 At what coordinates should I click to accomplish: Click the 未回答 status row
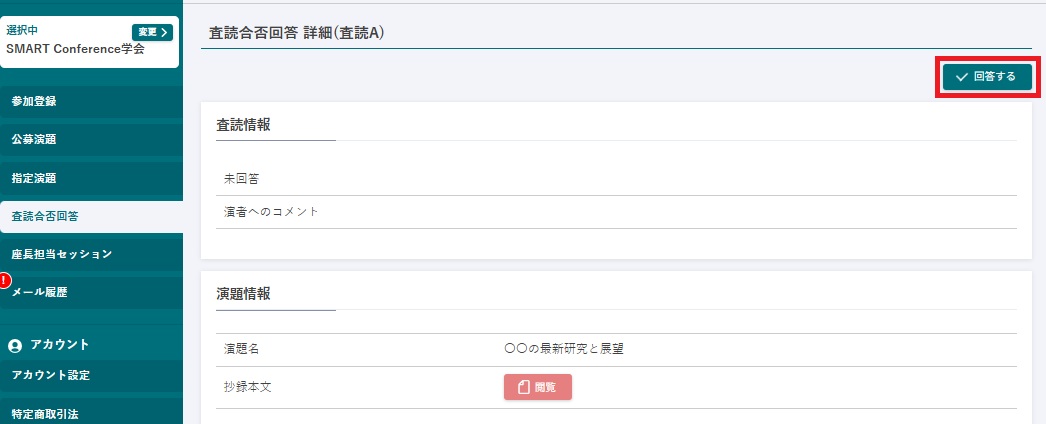pyautogui.click(x=617, y=178)
